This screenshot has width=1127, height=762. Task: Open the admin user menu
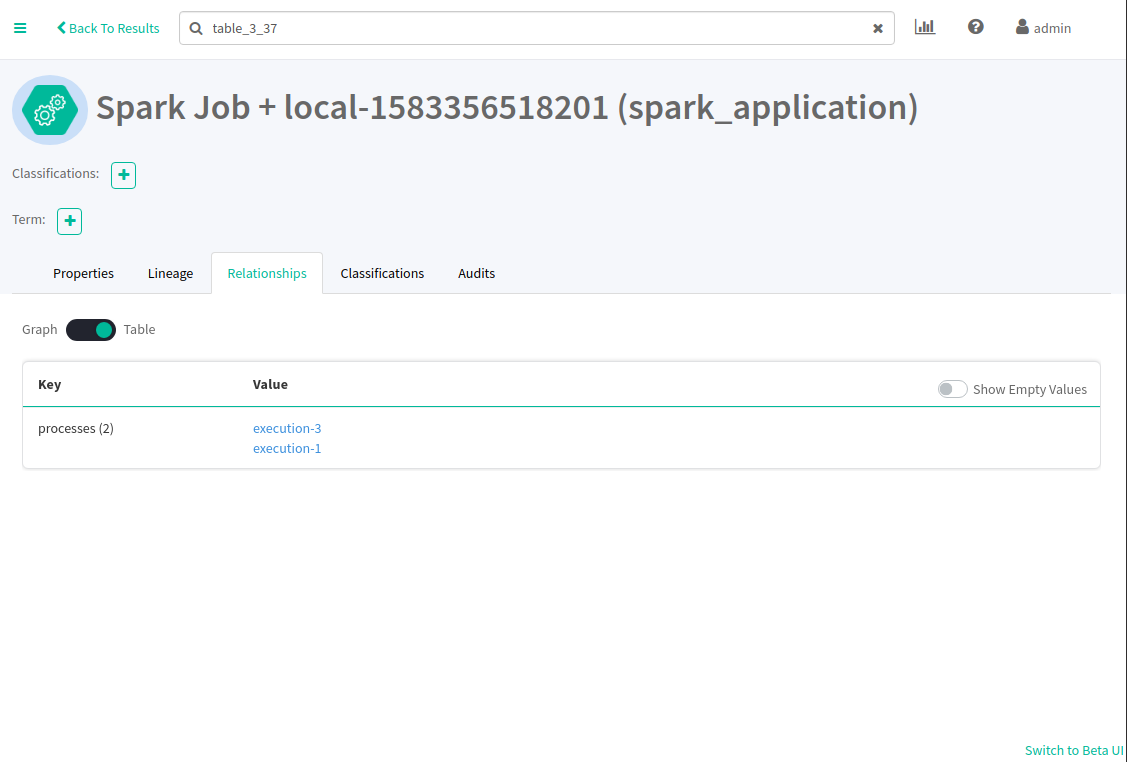(1043, 28)
